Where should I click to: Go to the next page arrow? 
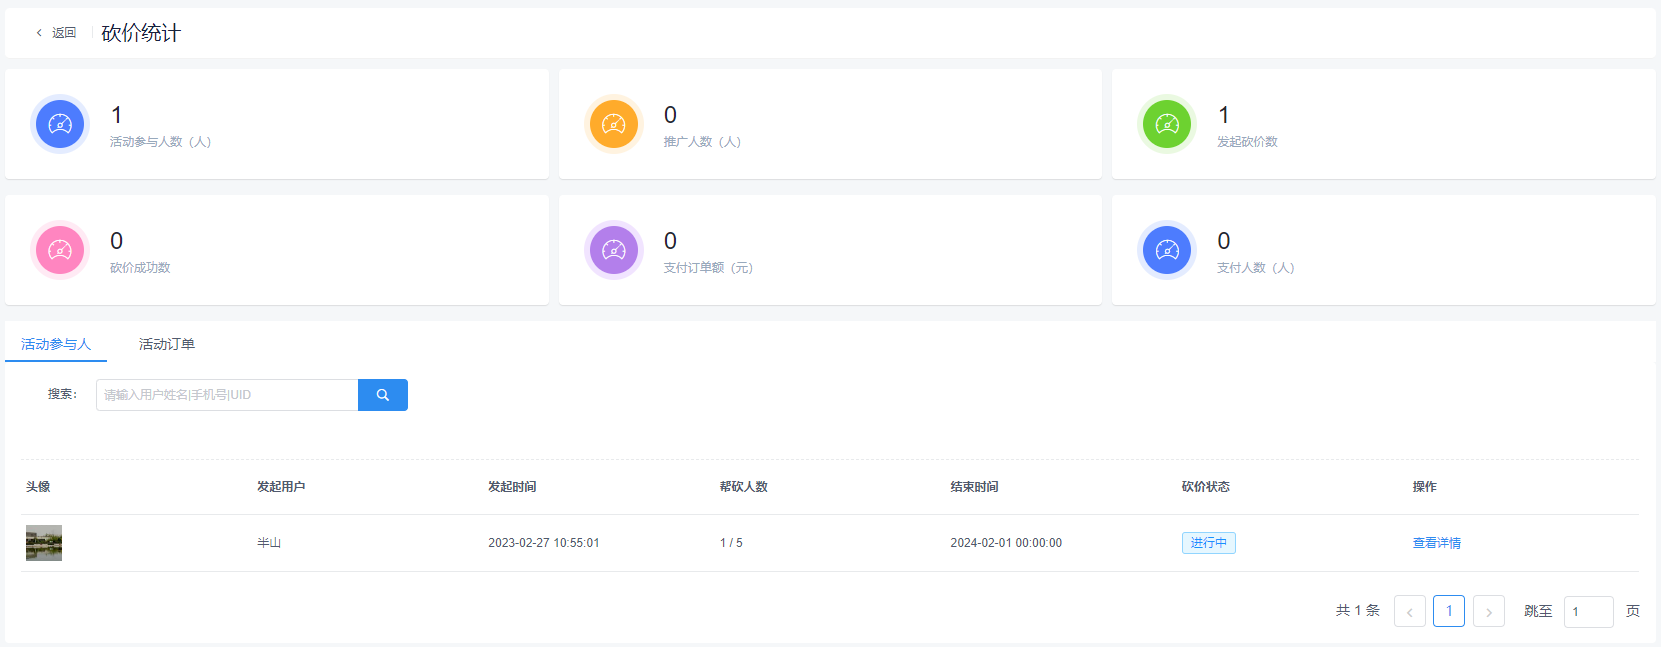point(1488,611)
